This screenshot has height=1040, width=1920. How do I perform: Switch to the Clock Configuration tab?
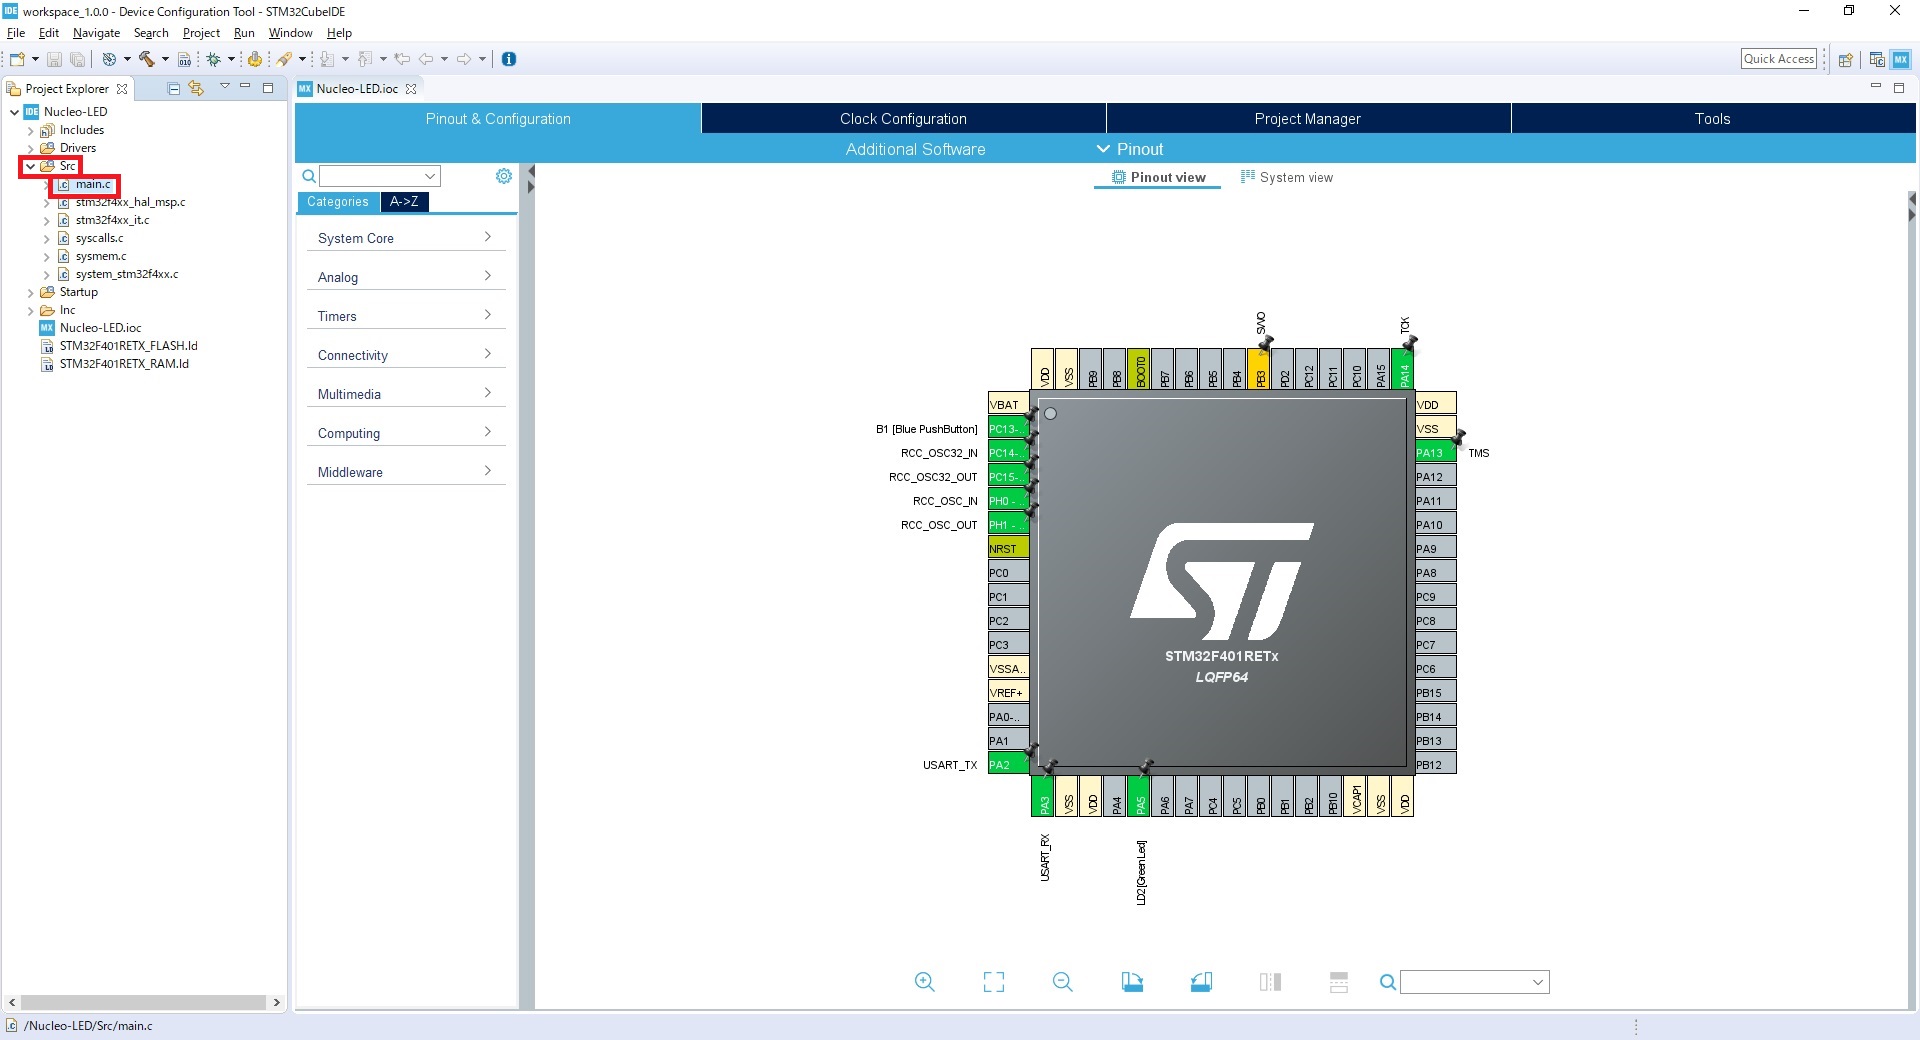point(903,118)
